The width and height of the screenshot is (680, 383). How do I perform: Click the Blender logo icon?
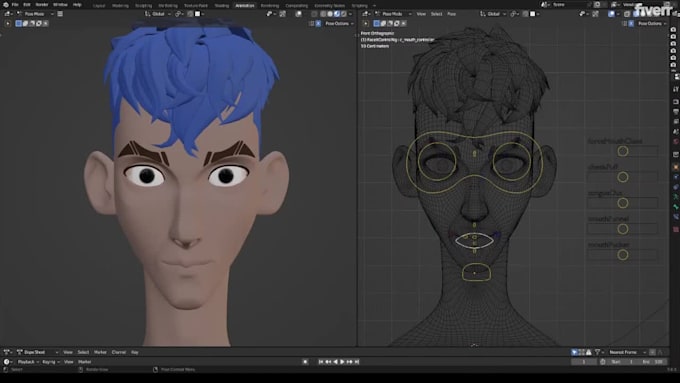[x=5, y=5]
